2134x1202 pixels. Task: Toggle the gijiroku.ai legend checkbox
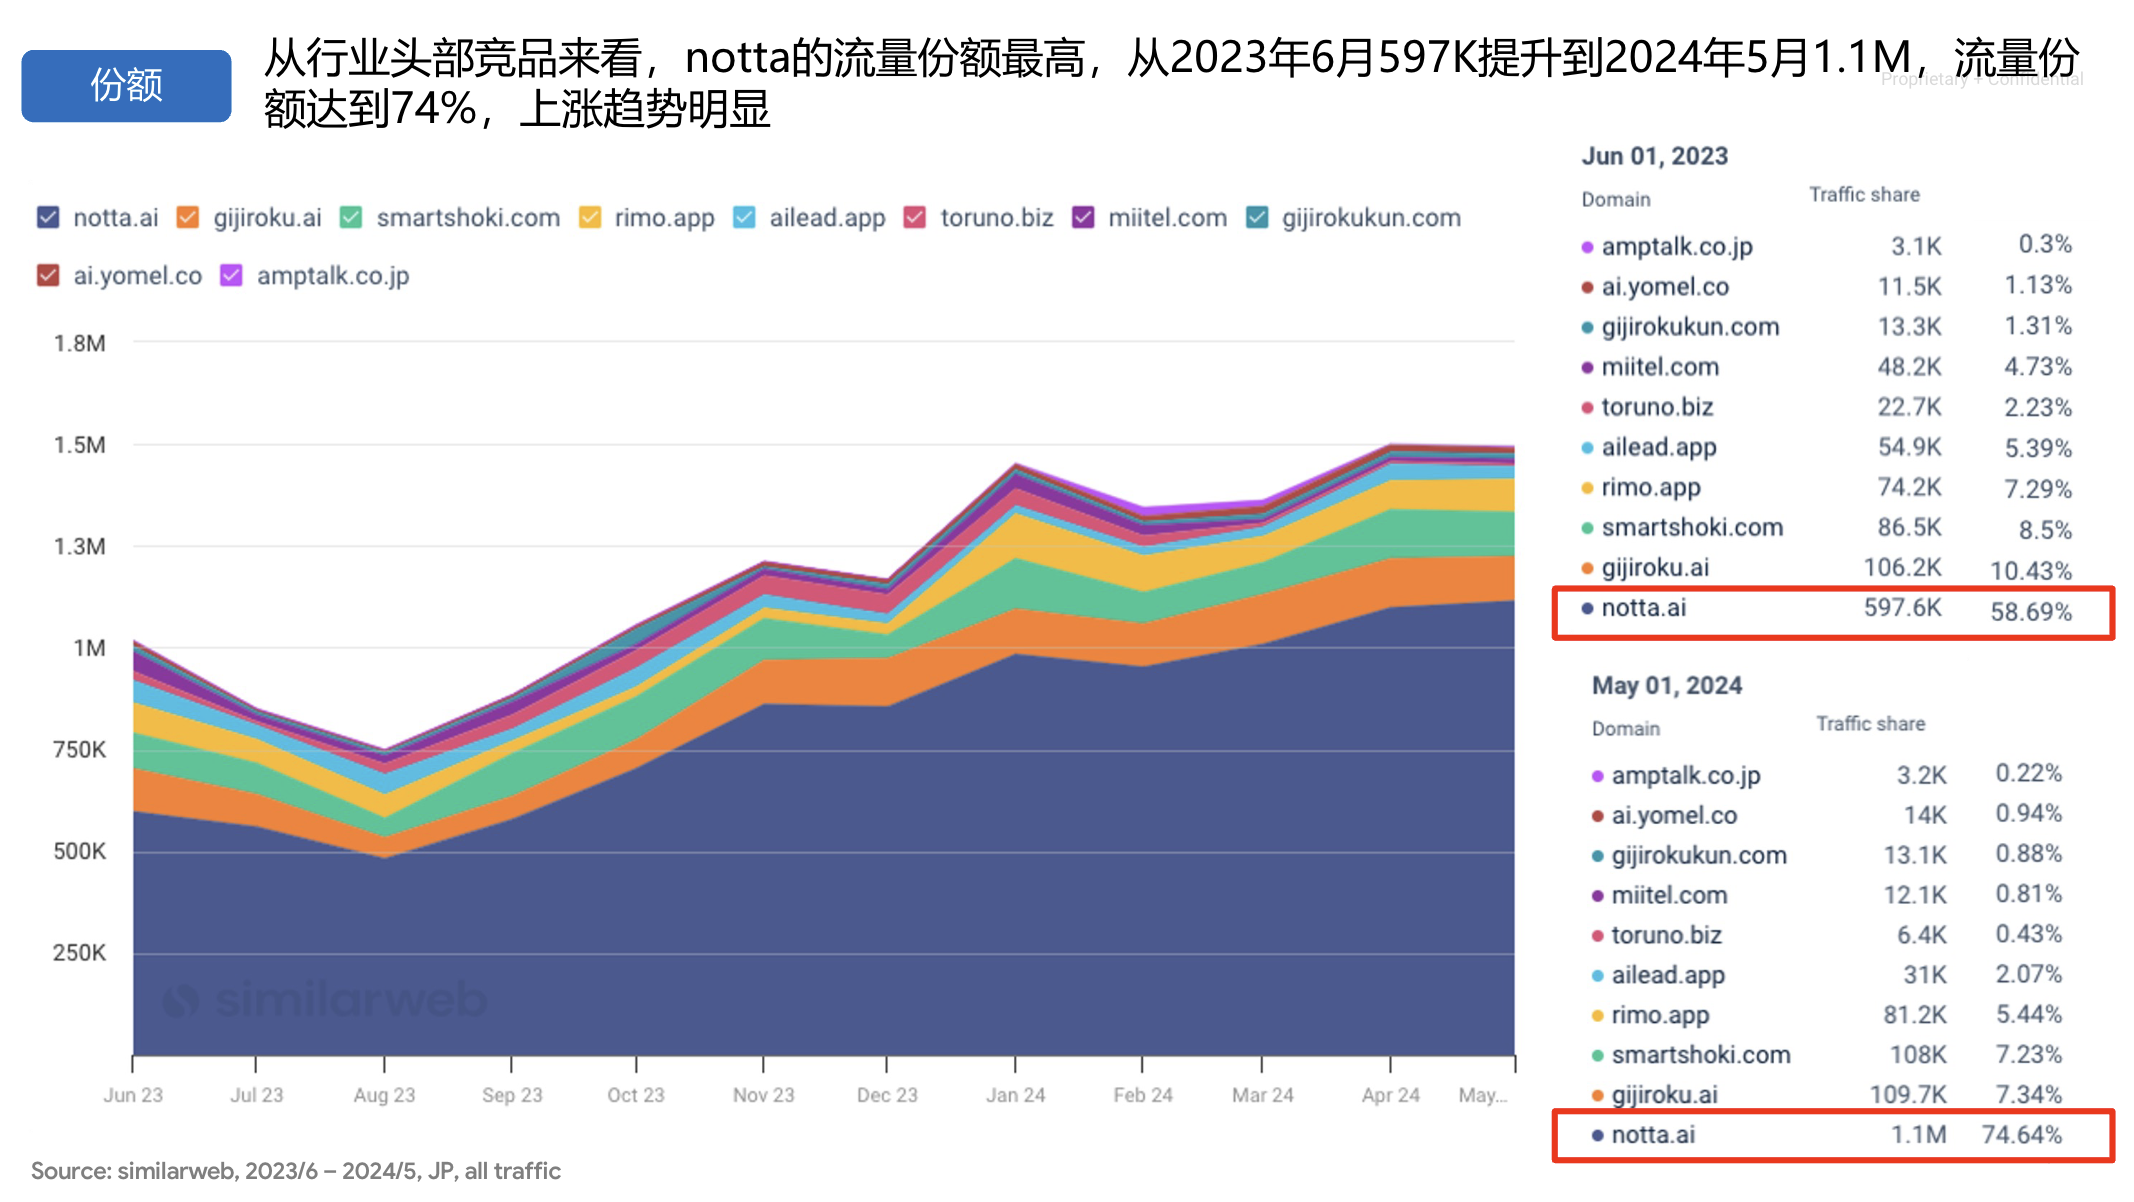[x=187, y=217]
